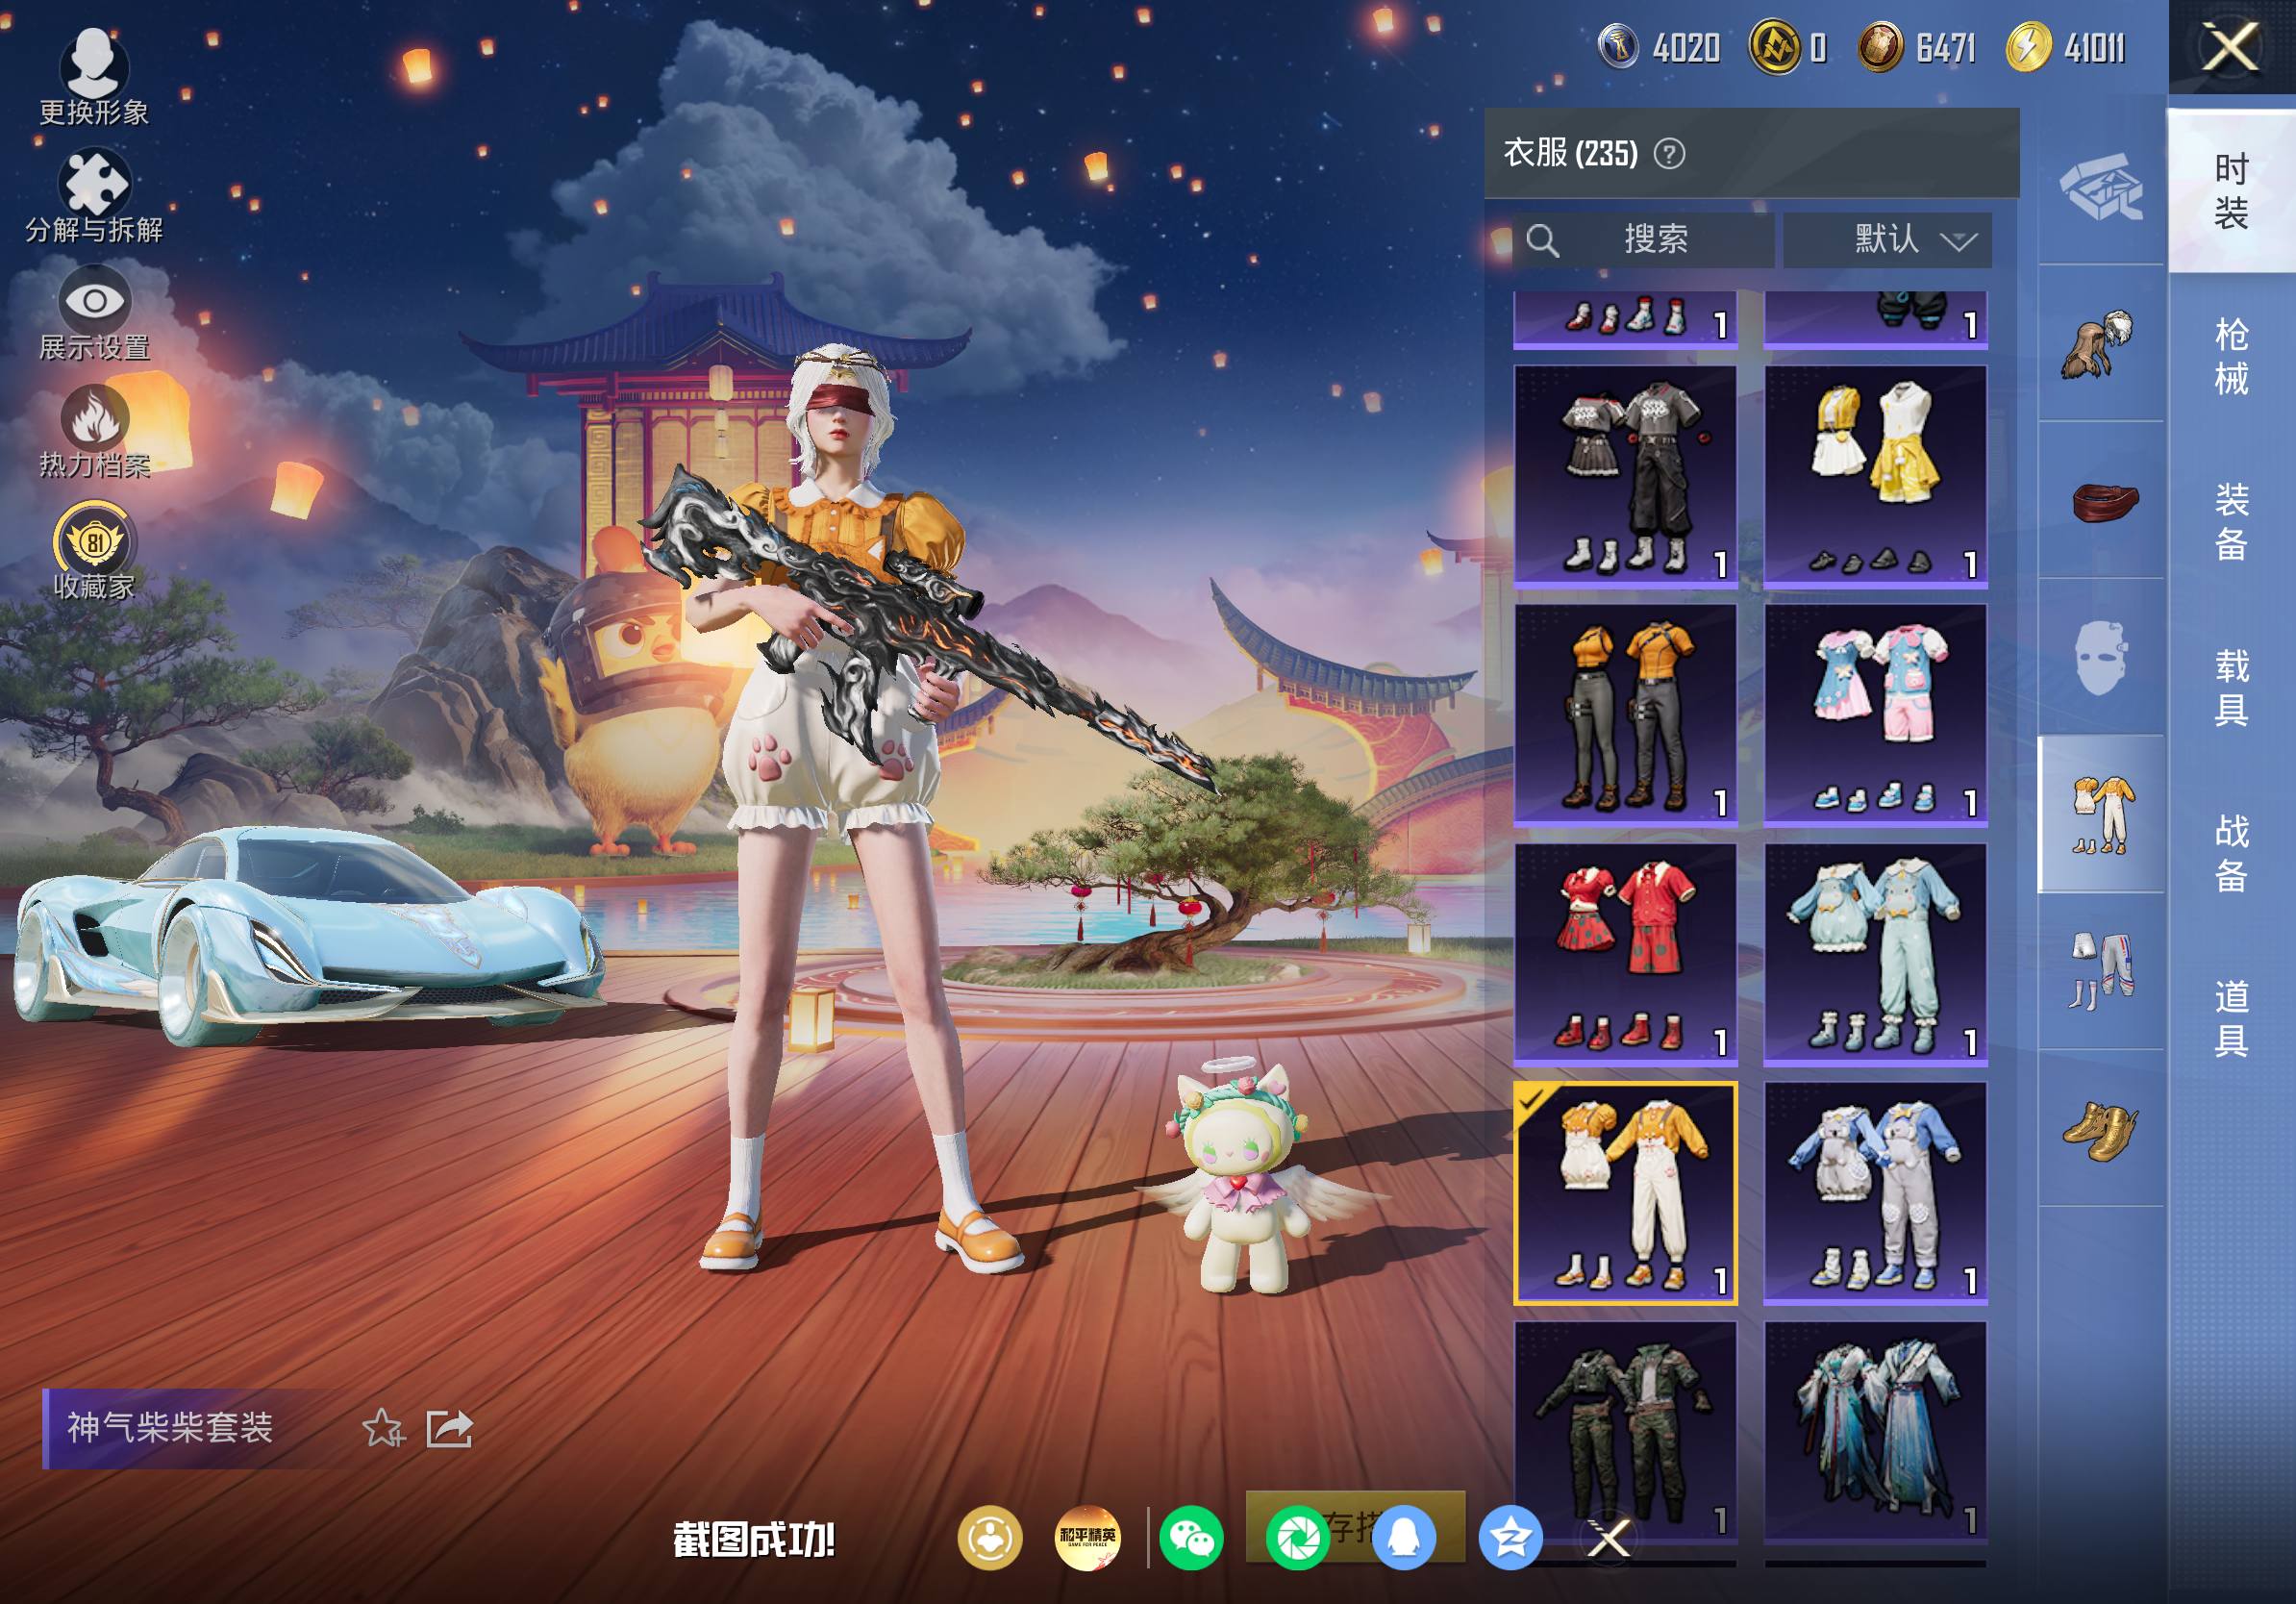
Task: Select the teal hanfu robe outfit
Action: (x=1875, y=1432)
